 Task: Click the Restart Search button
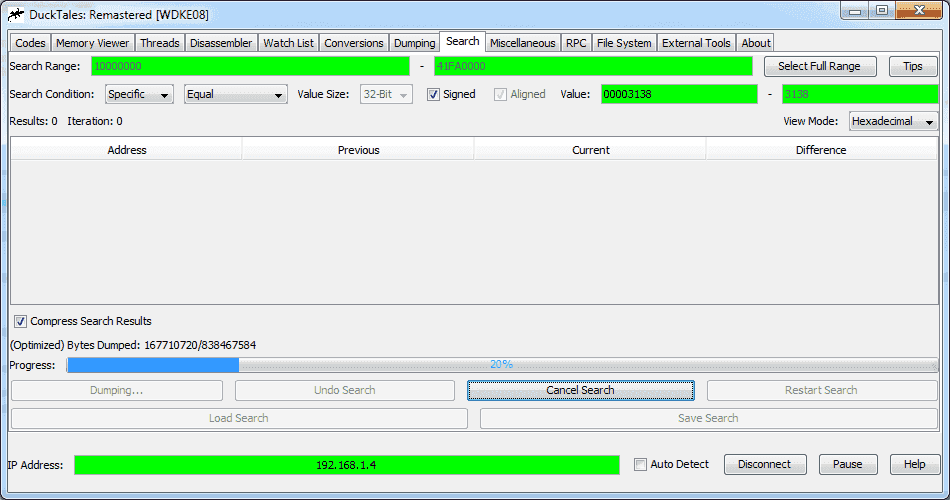[822, 390]
